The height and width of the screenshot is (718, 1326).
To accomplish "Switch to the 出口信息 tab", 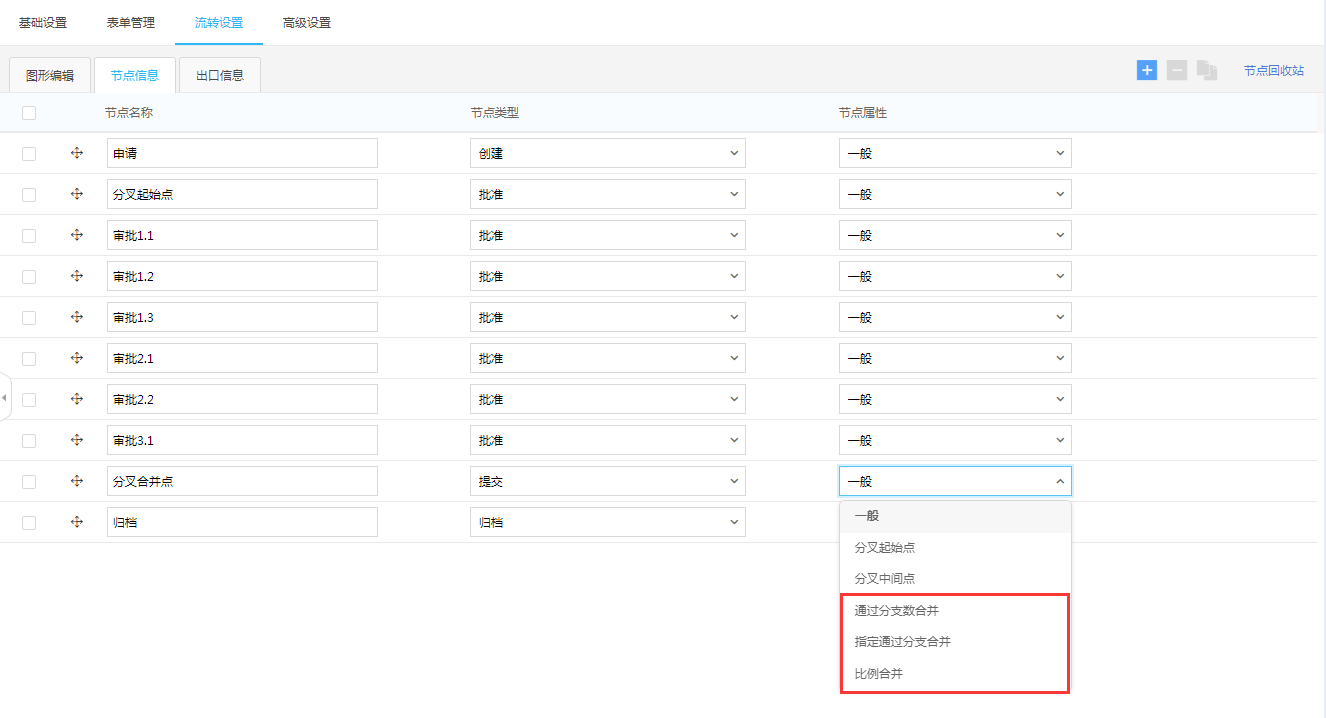I will coord(220,75).
